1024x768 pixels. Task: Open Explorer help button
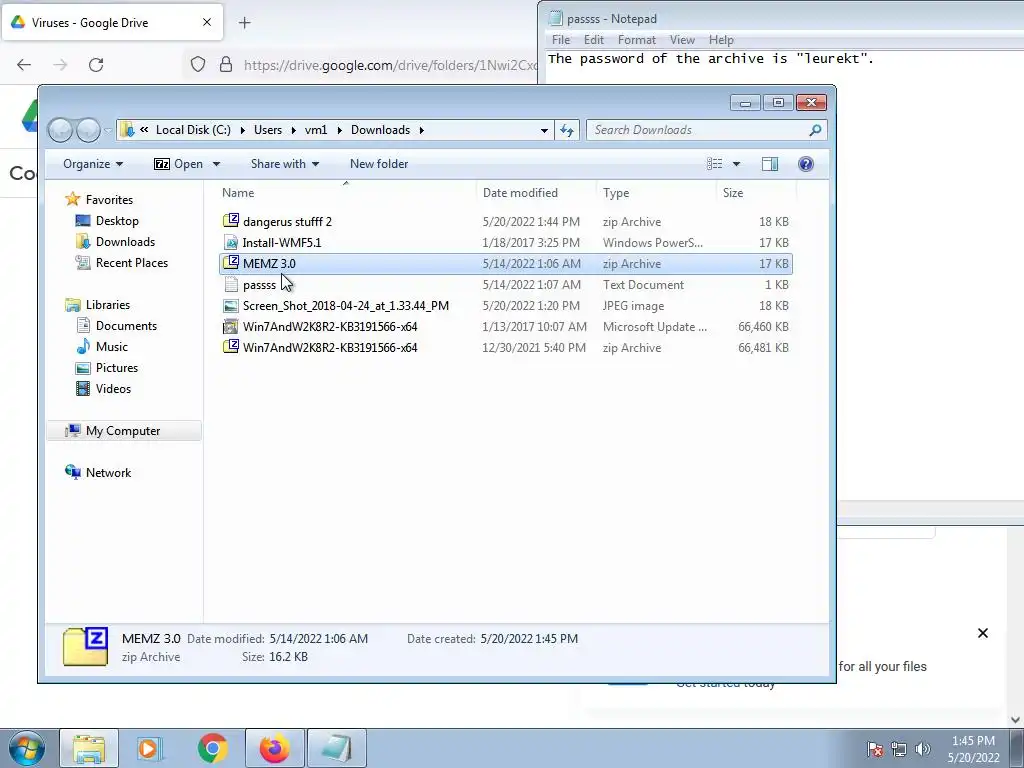coord(805,164)
